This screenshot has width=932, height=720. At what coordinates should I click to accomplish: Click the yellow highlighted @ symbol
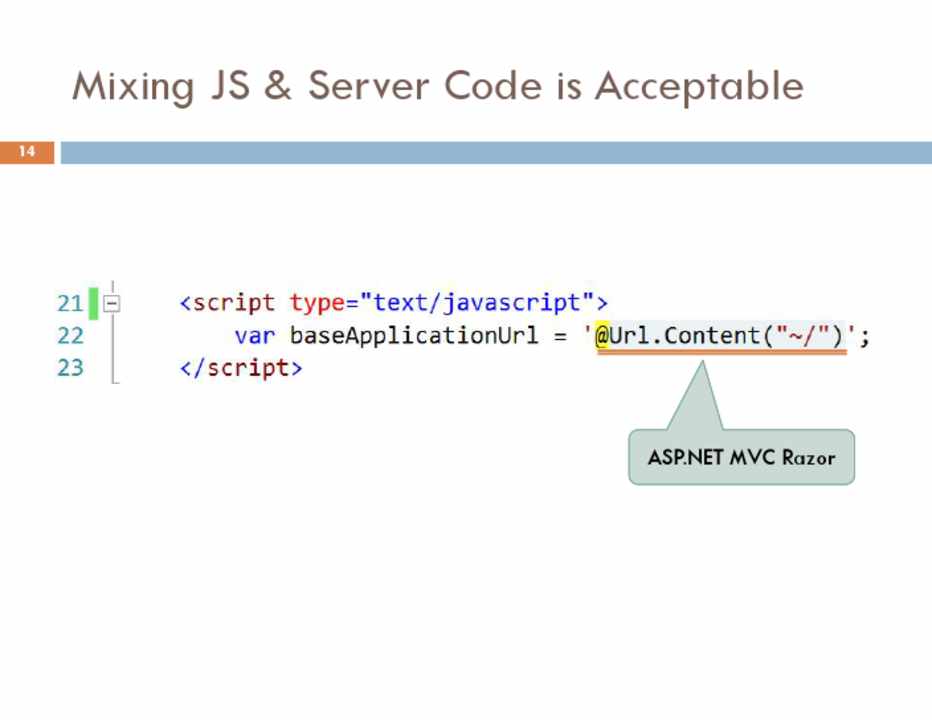coord(603,335)
